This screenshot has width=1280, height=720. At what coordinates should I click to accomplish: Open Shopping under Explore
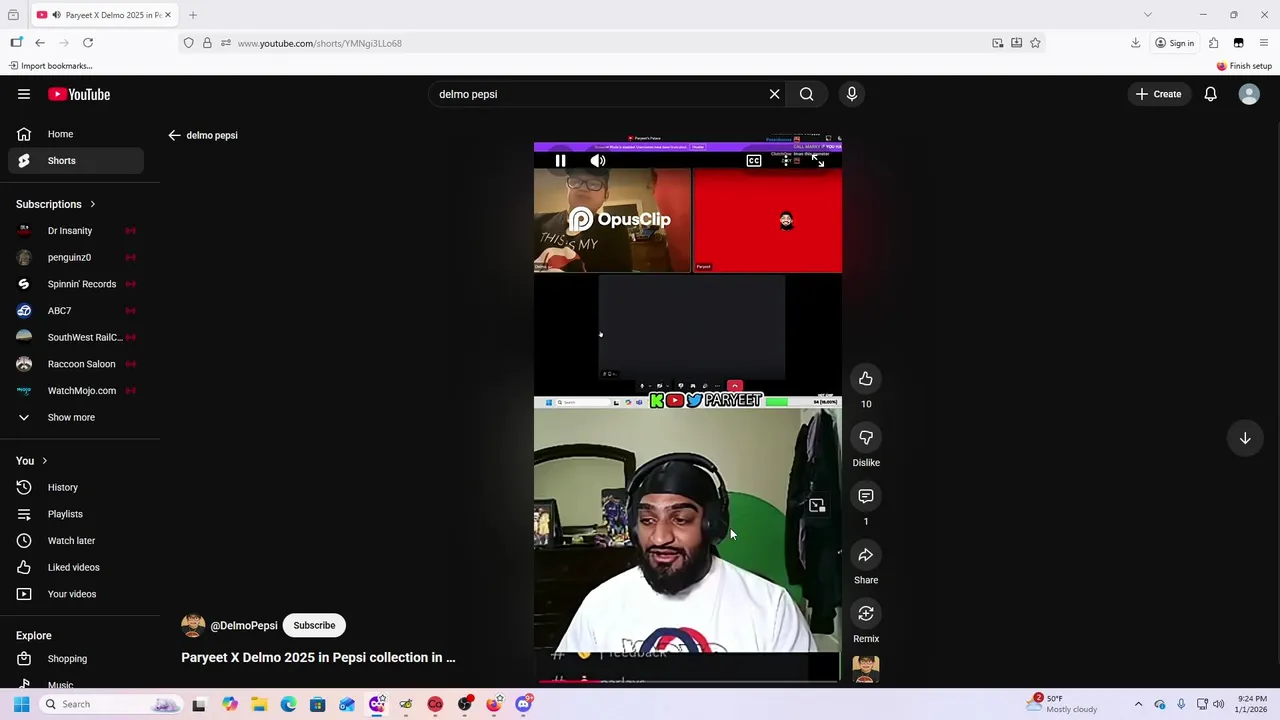pyautogui.click(x=76, y=659)
